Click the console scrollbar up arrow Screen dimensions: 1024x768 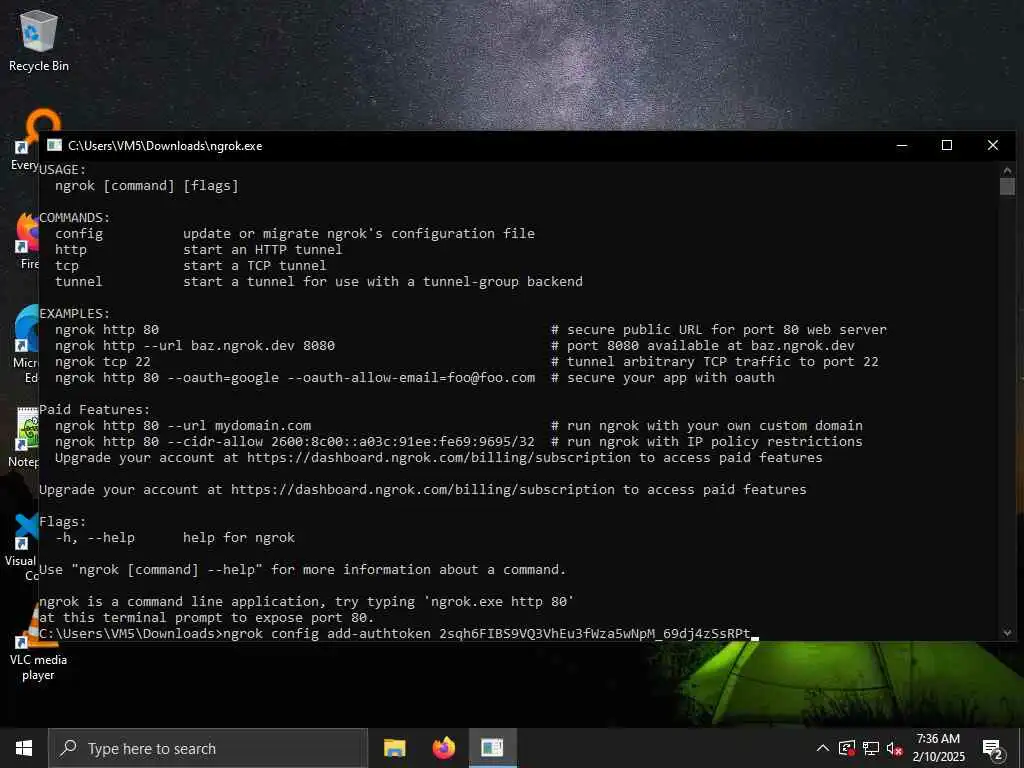coord(1007,171)
